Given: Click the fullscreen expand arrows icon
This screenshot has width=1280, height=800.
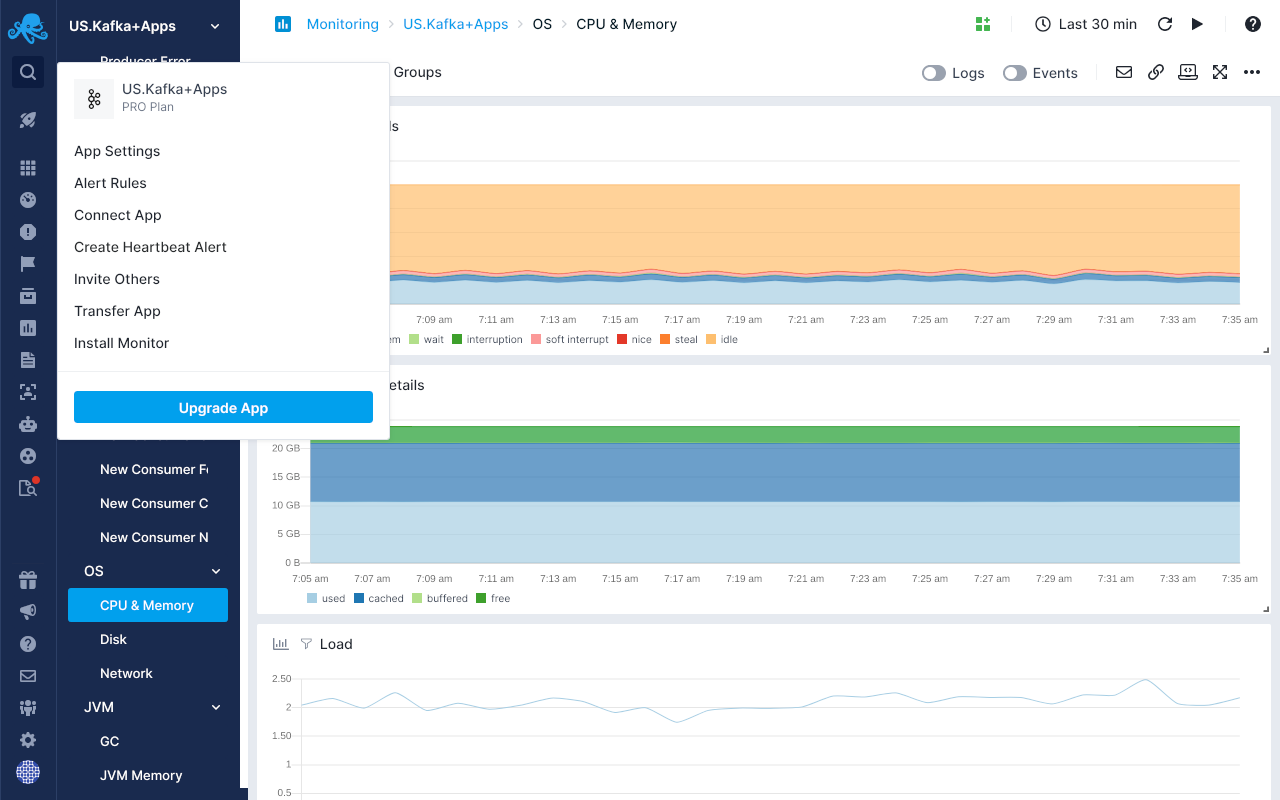Looking at the screenshot, I should pyautogui.click(x=1220, y=72).
